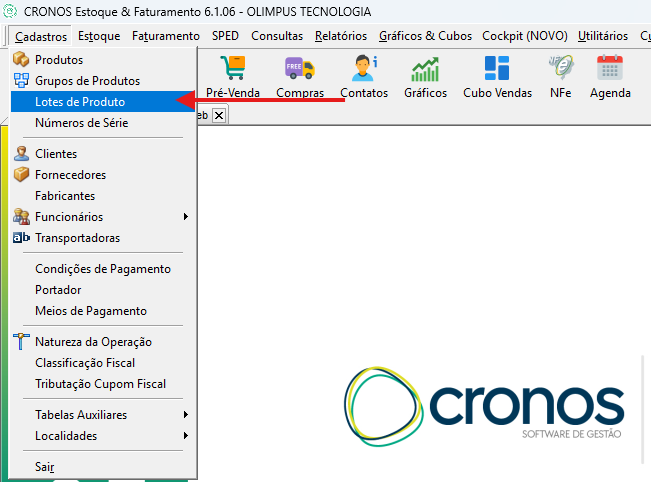The height and width of the screenshot is (482, 651).
Task: Expand the Funcionários submenu arrow
Action: [x=186, y=217]
